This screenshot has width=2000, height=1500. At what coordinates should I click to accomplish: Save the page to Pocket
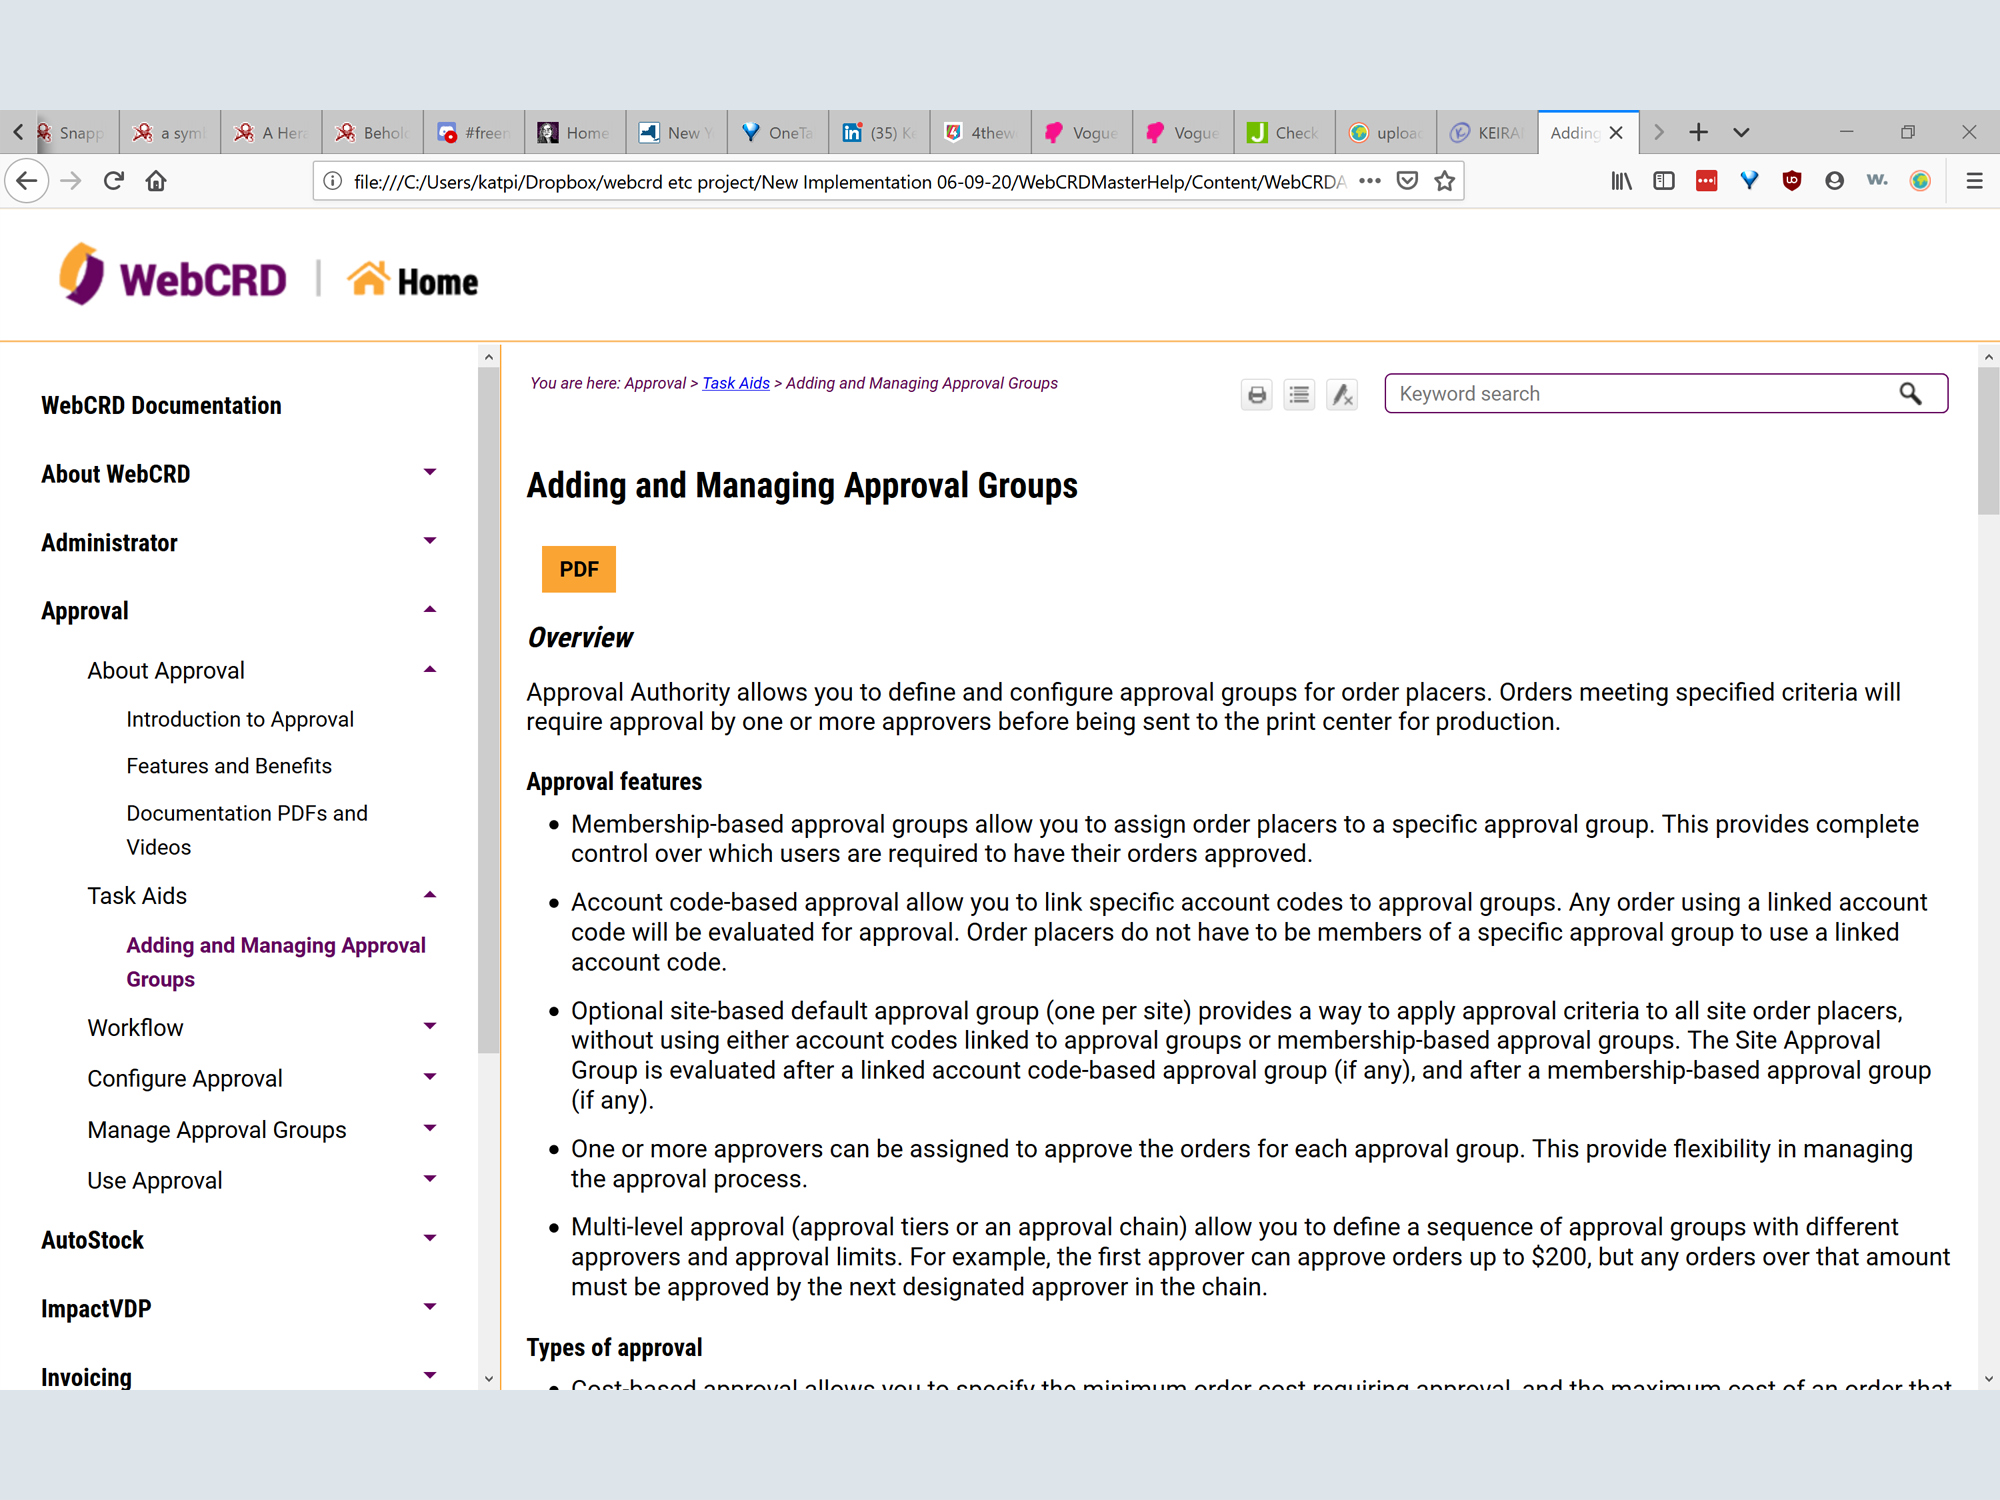tap(1407, 181)
